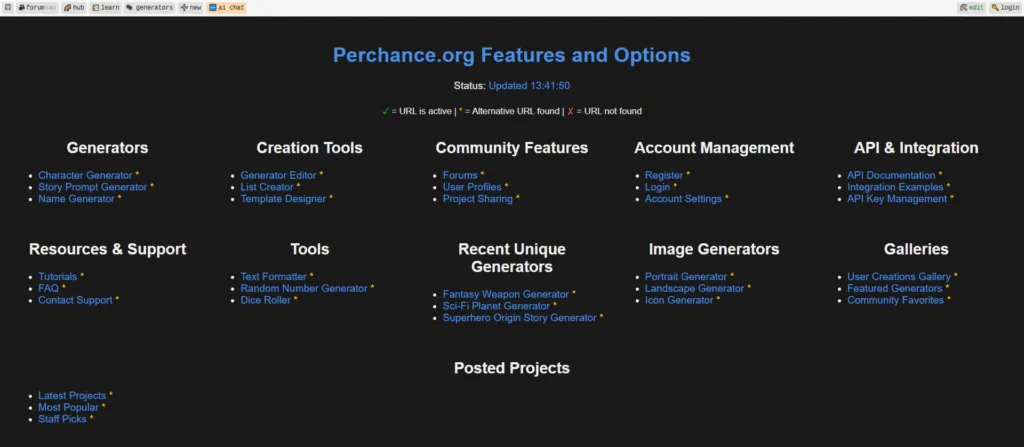Open the generators toolbar button
Image resolution: width=1024 pixels, height=447 pixels.
point(150,8)
